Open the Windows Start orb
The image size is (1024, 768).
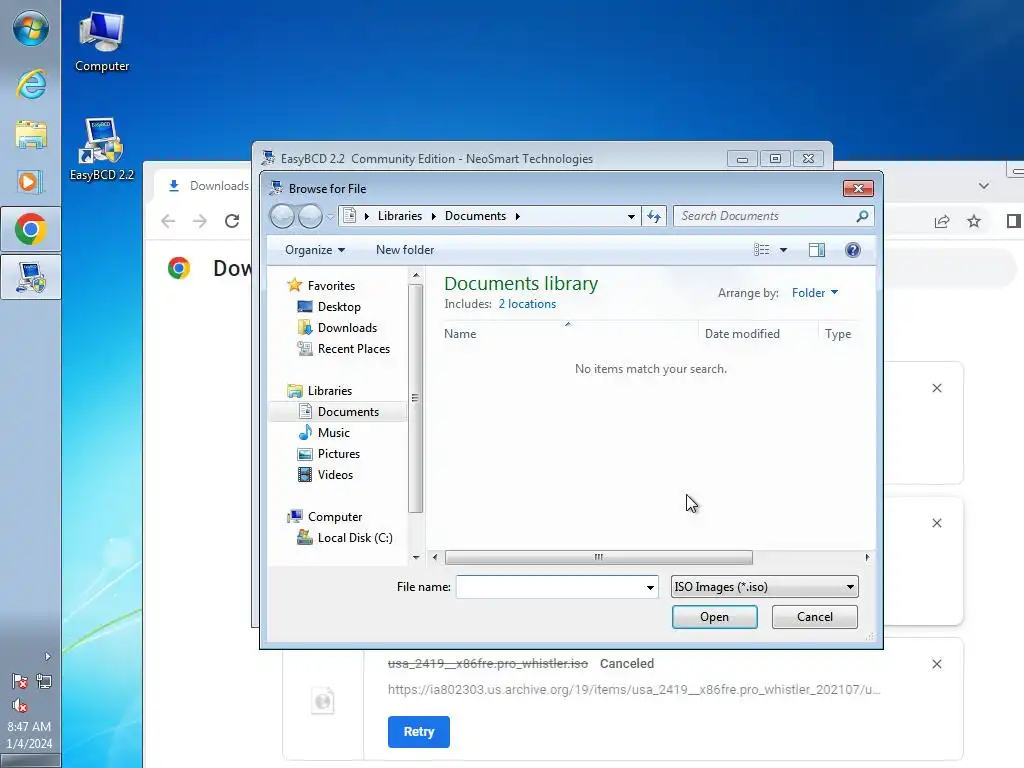point(31,29)
